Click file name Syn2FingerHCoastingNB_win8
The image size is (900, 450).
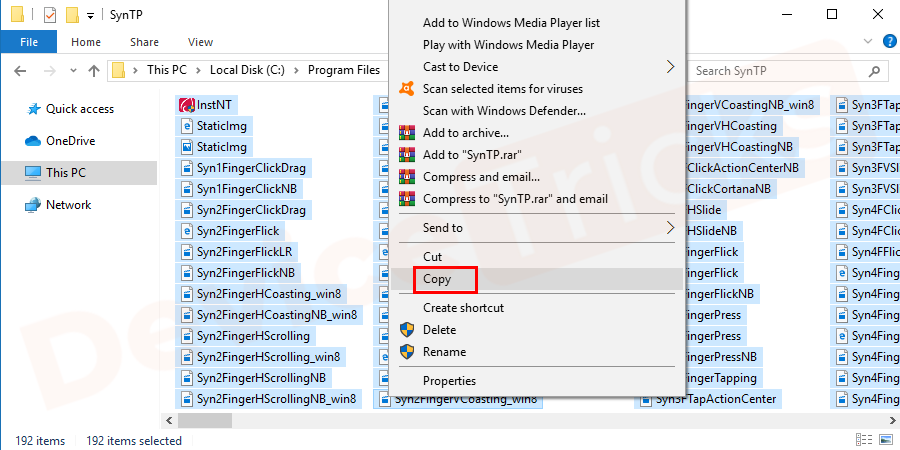pos(277,315)
